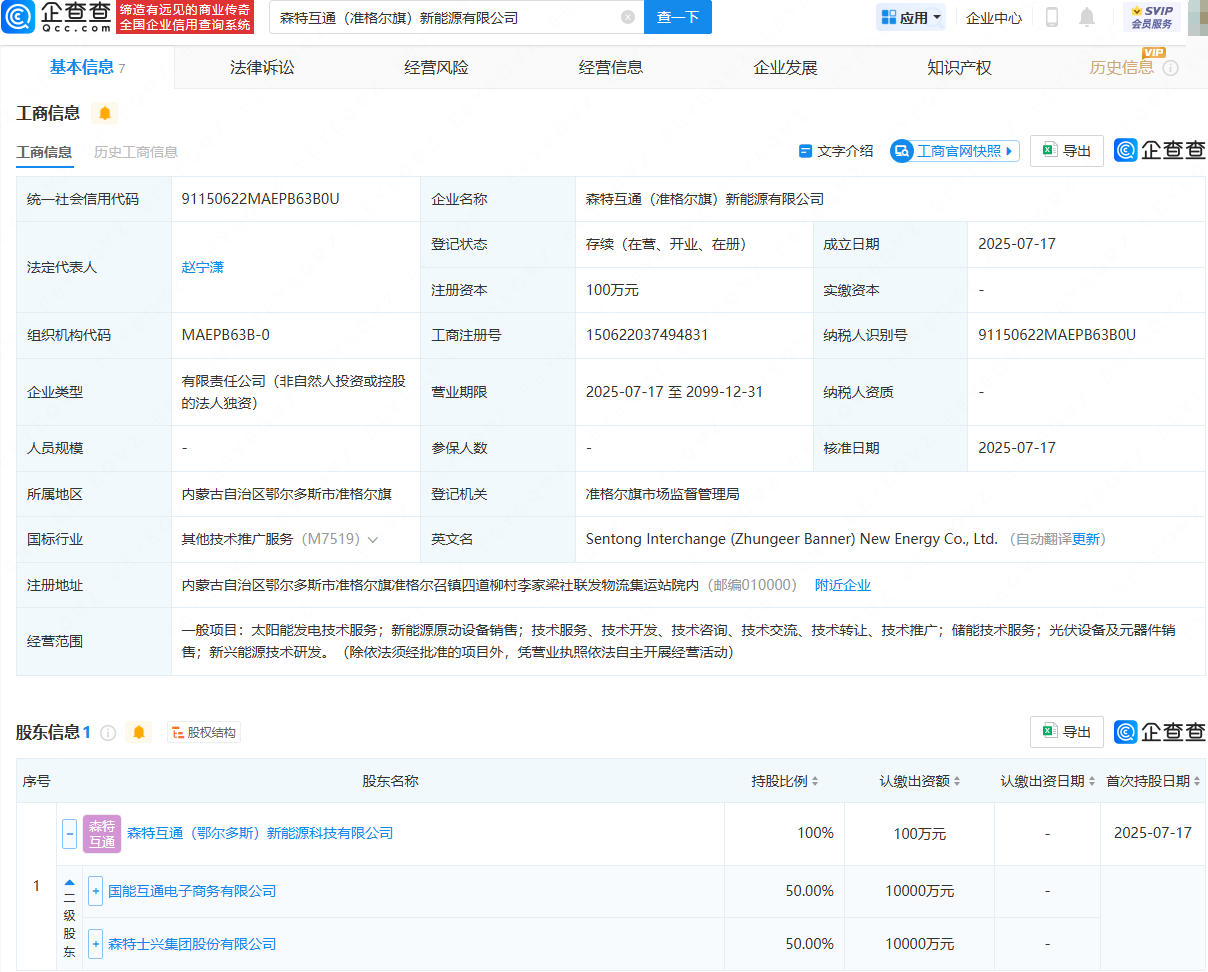Click the 文字介绍 icon above the info table
The height and width of the screenshot is (972, 1208).
pyautogui.click(x=806, y=150)
